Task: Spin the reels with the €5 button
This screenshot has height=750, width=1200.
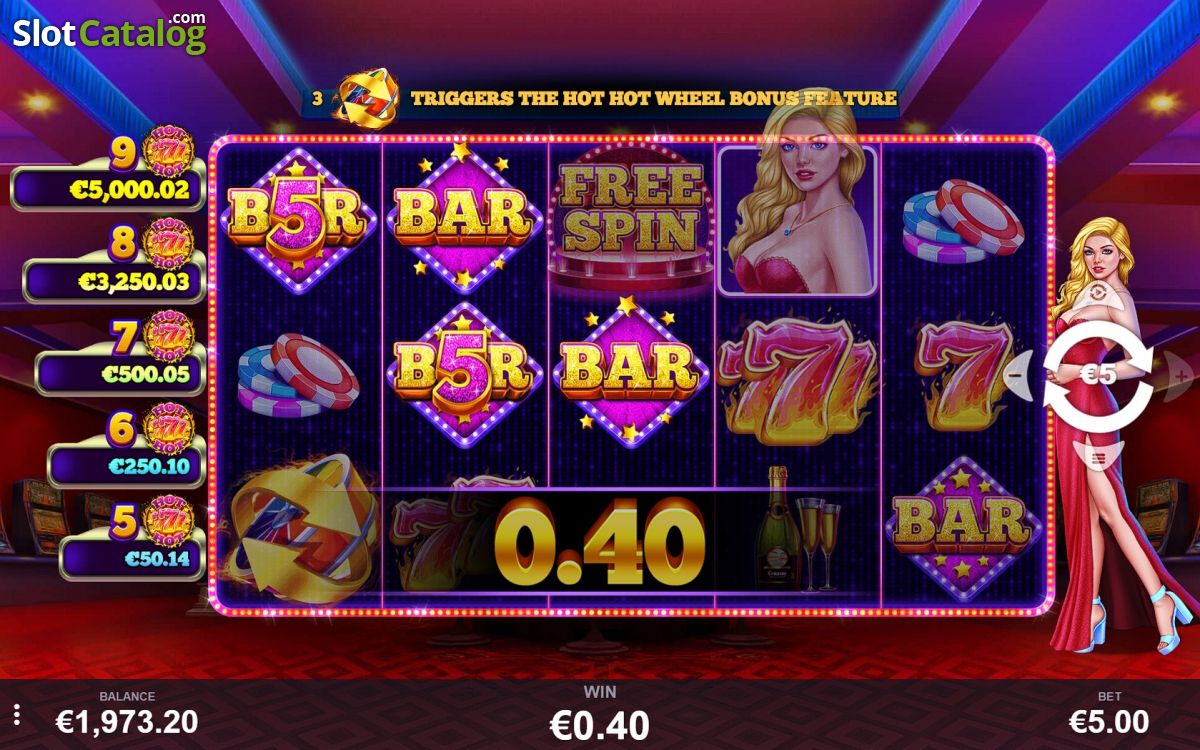Action: [x=1099, y=374]
